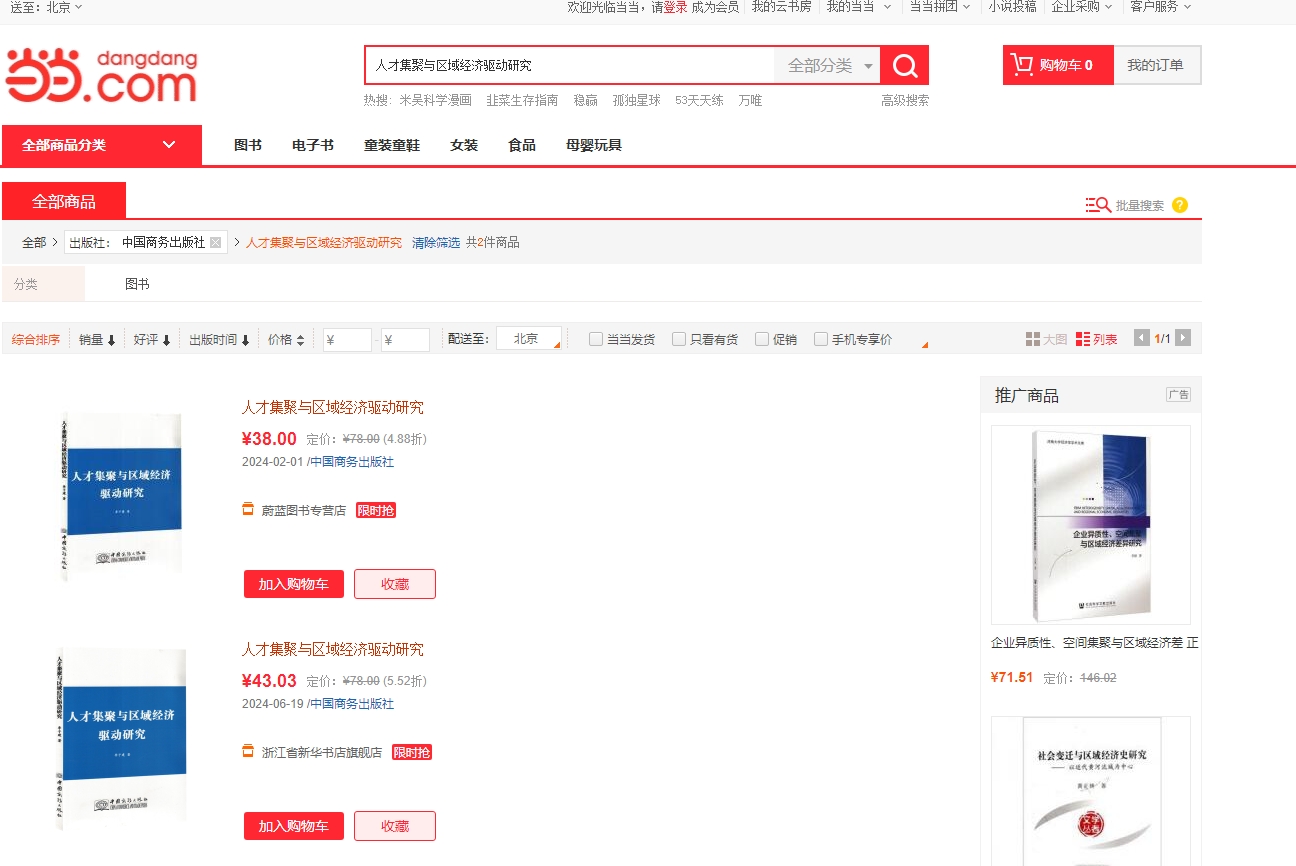Open the 全部分类 search category dropdown
1296x866 pixels.
(827, 66)
